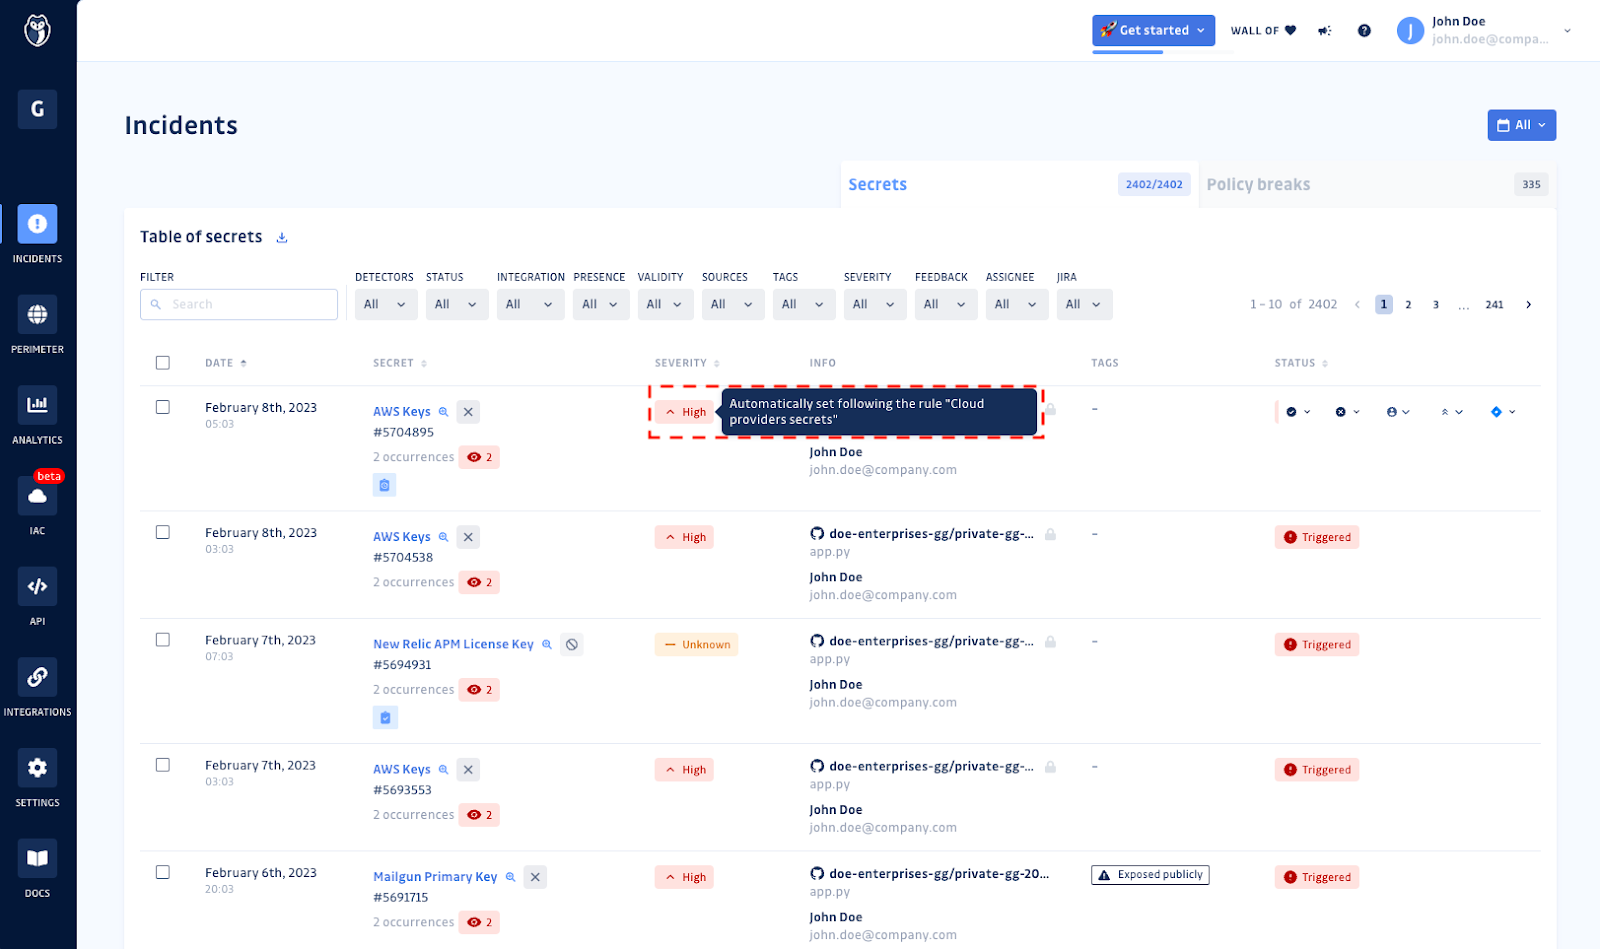Click the eye occurrences badge for incident #5693553
1600x949 pixels.
point(479,815)
